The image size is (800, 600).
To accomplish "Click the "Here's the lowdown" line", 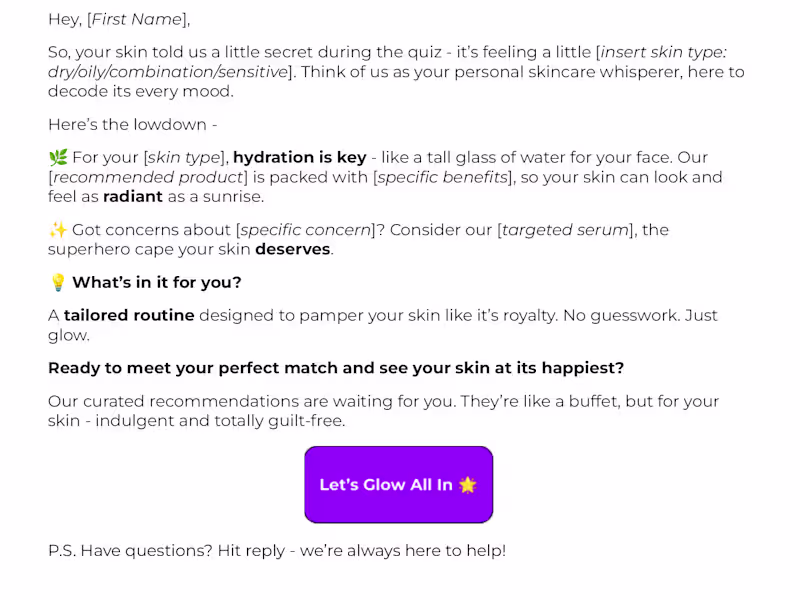I will (x=132, y=125).
